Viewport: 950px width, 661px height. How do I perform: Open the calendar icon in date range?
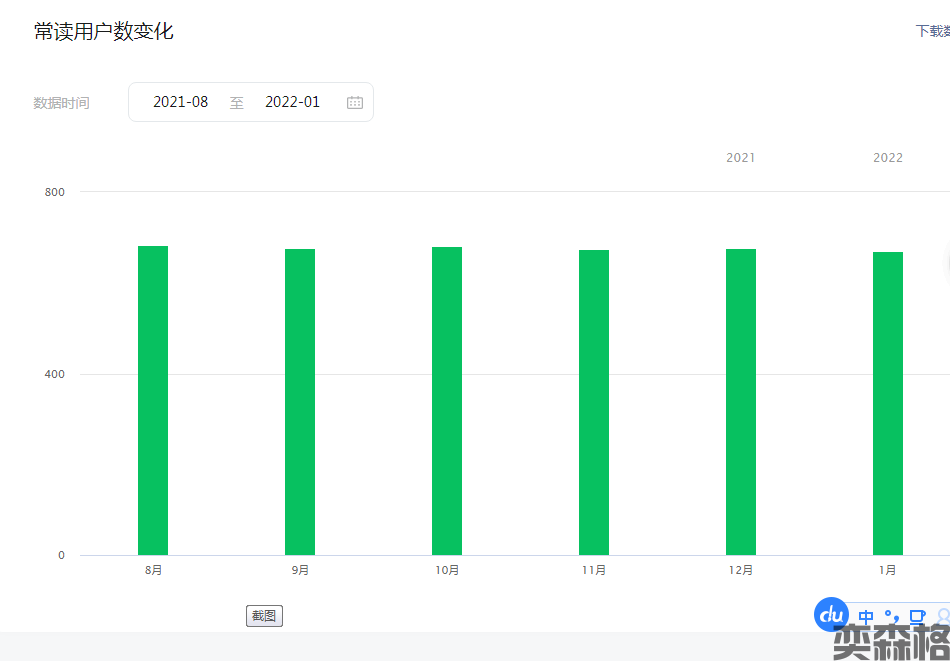(x=355, y=102)
